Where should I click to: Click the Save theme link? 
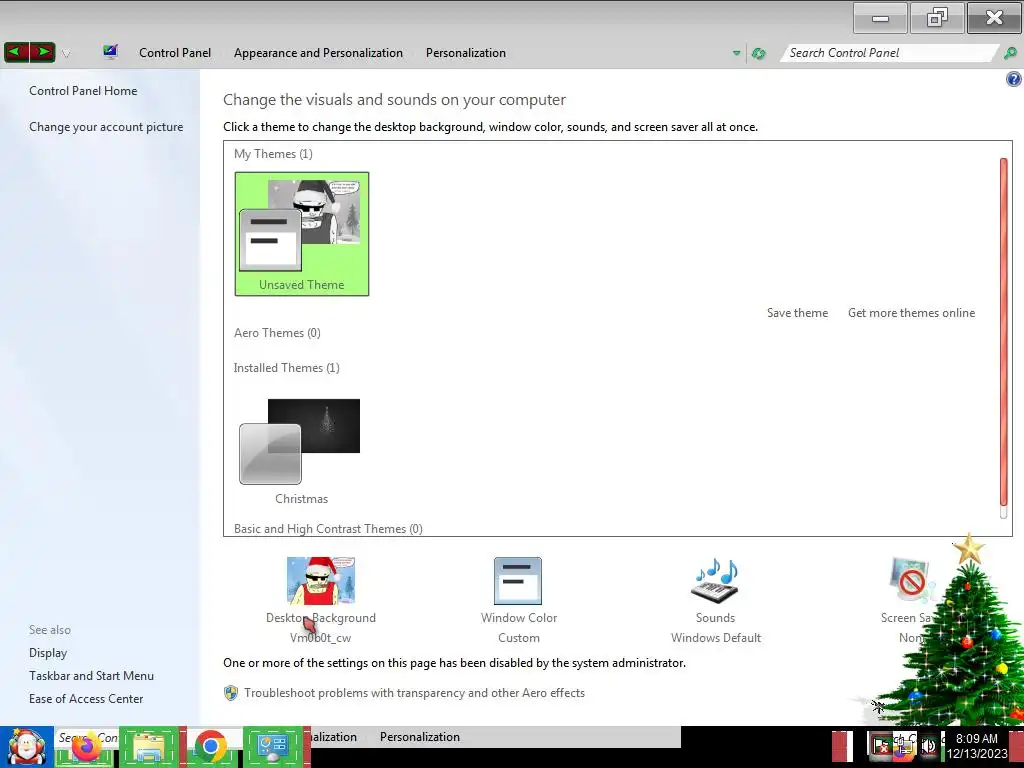797,313
